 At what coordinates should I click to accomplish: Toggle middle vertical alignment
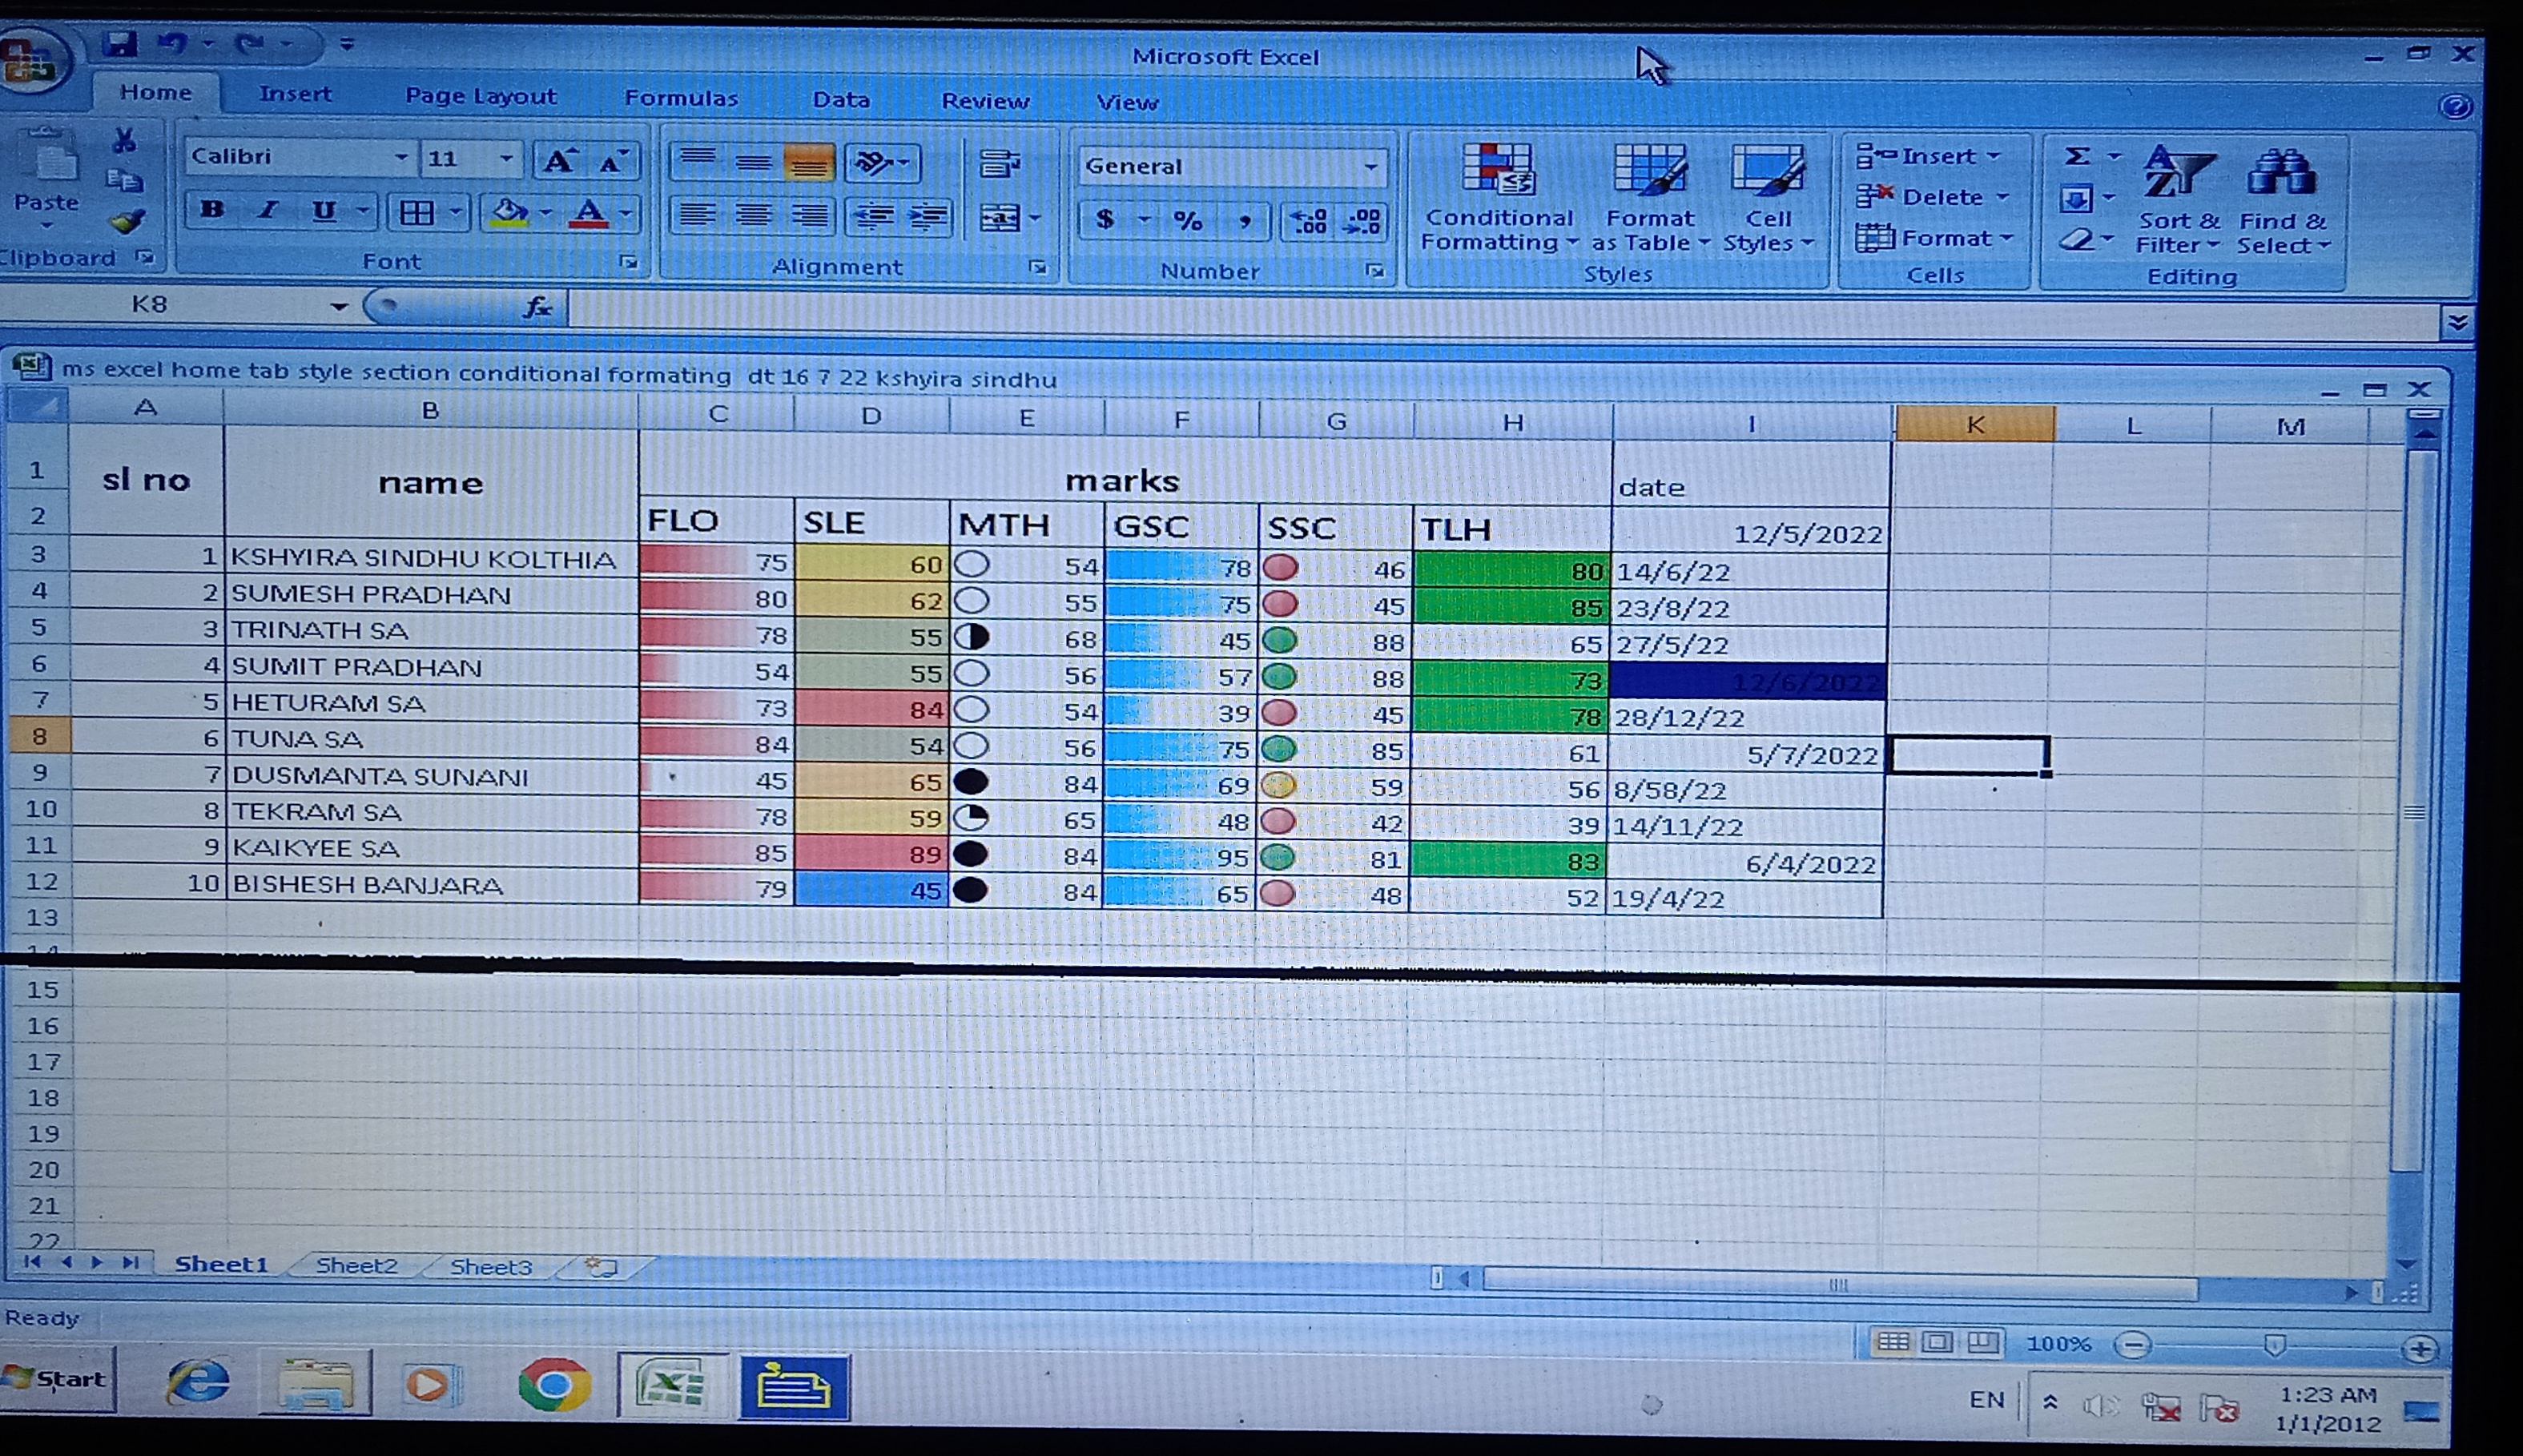point(753,163)
